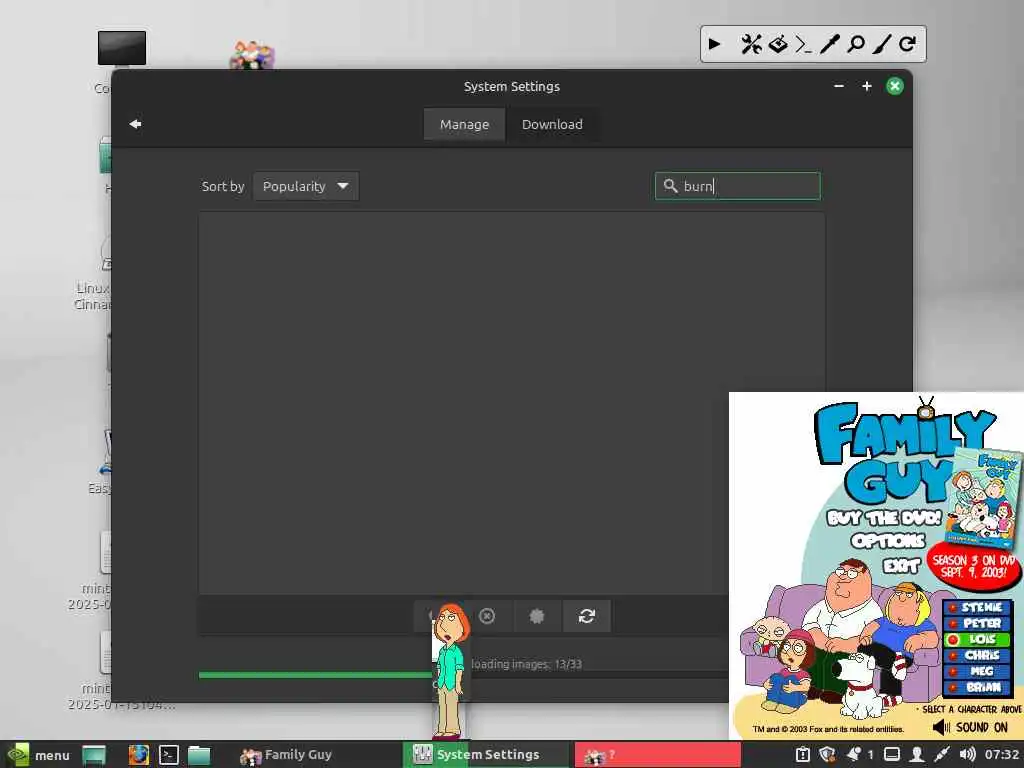Select the Meg character option
The height and width of the screenshot is (768, 1024).
[x=977, y=671]
